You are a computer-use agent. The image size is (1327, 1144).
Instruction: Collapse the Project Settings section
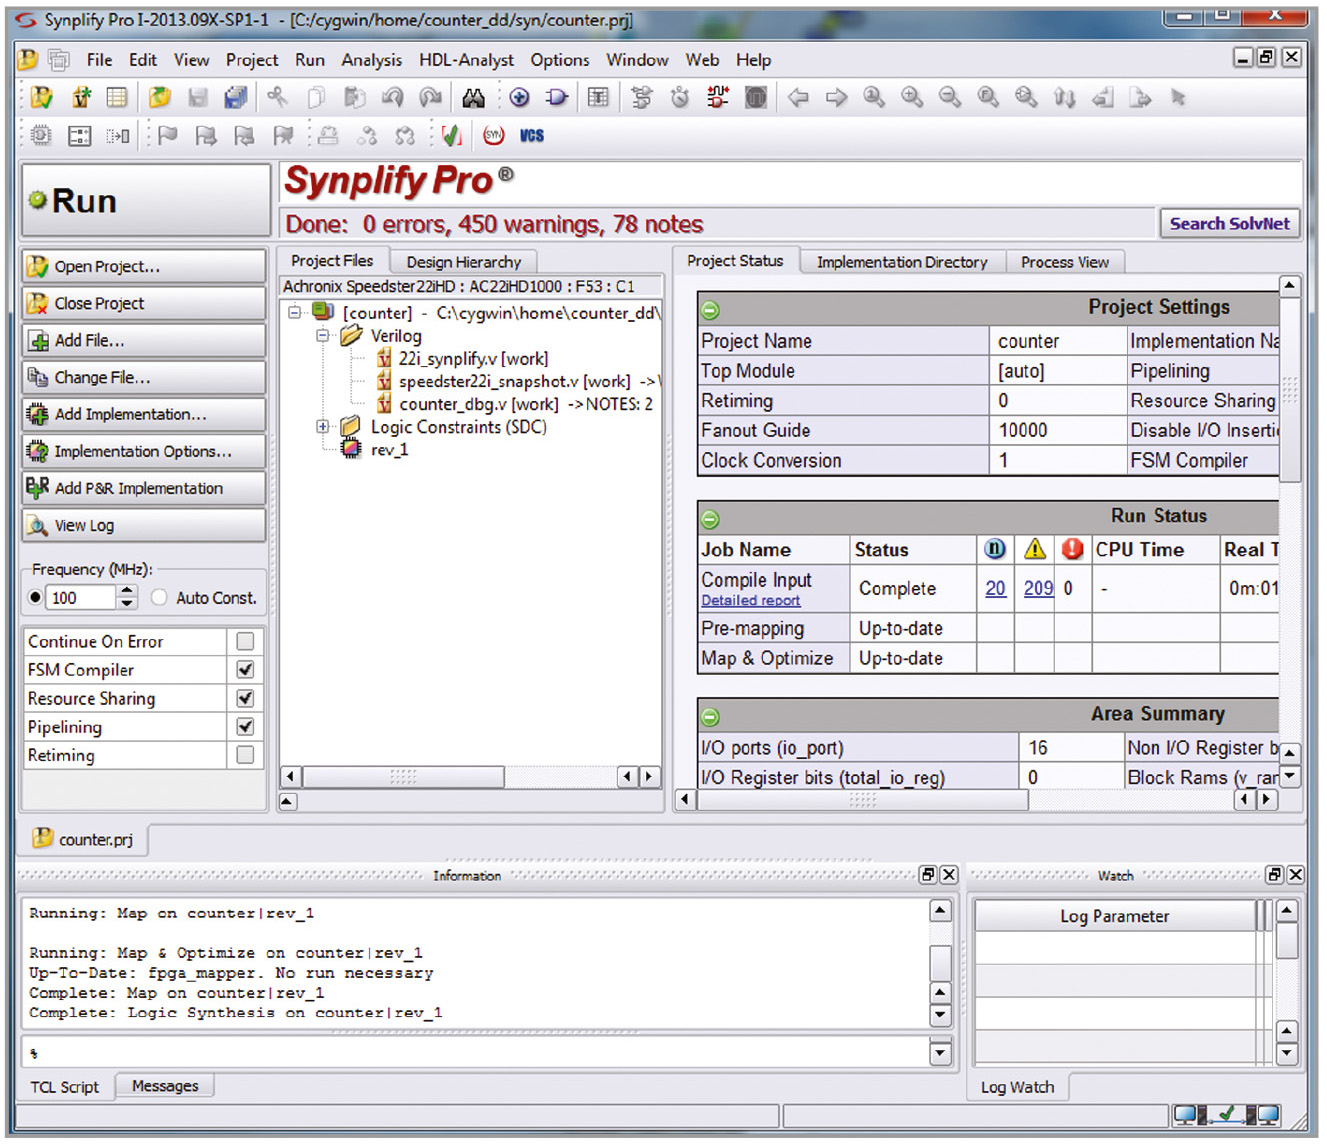[x=710, y=310]
